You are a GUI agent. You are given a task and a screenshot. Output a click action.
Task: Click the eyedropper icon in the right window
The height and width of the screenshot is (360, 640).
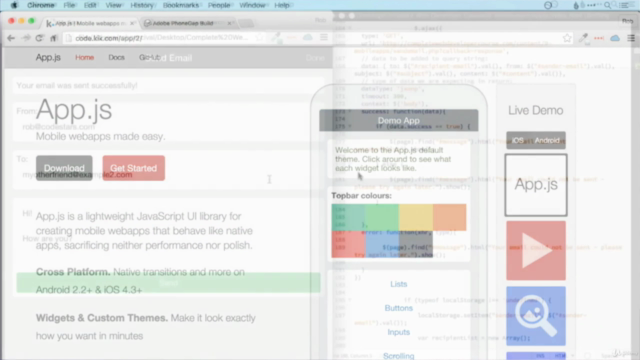(x=583, y=38)
